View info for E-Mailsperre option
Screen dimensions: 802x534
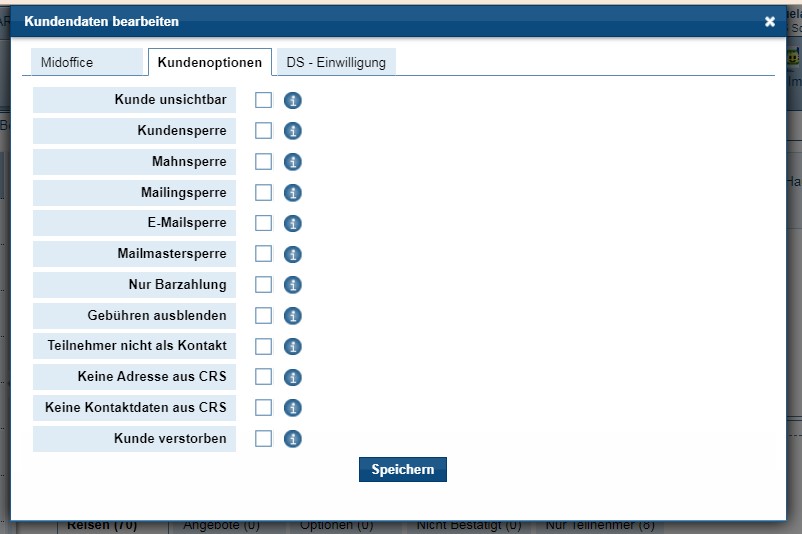[293, 223]
